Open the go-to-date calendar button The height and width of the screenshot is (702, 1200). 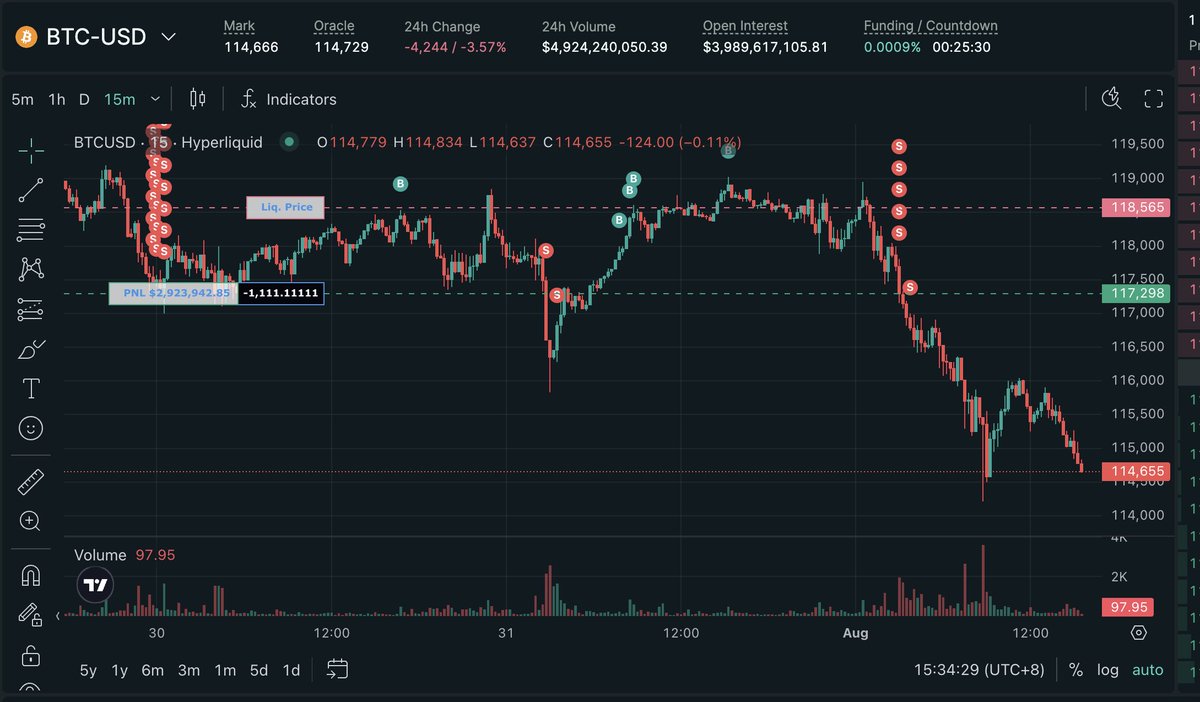pos(338,669)
